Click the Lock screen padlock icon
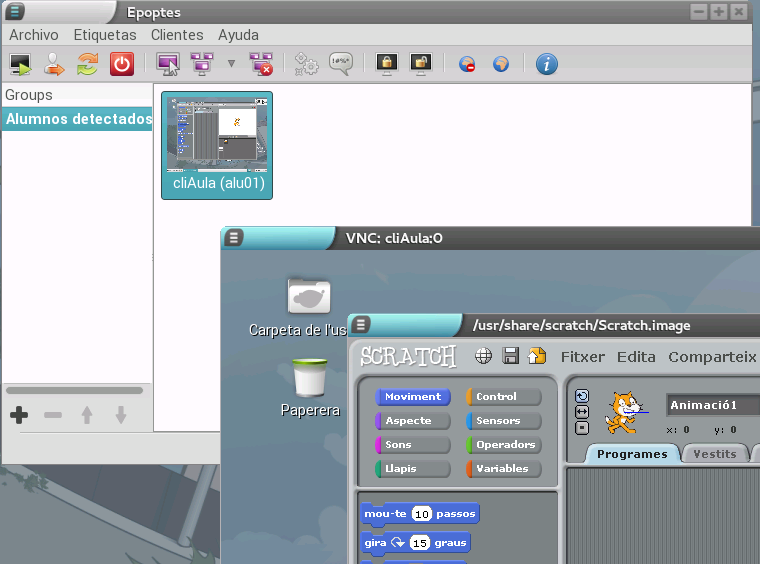The height and width of the screenshot is (564, 760). click(387, 64)
